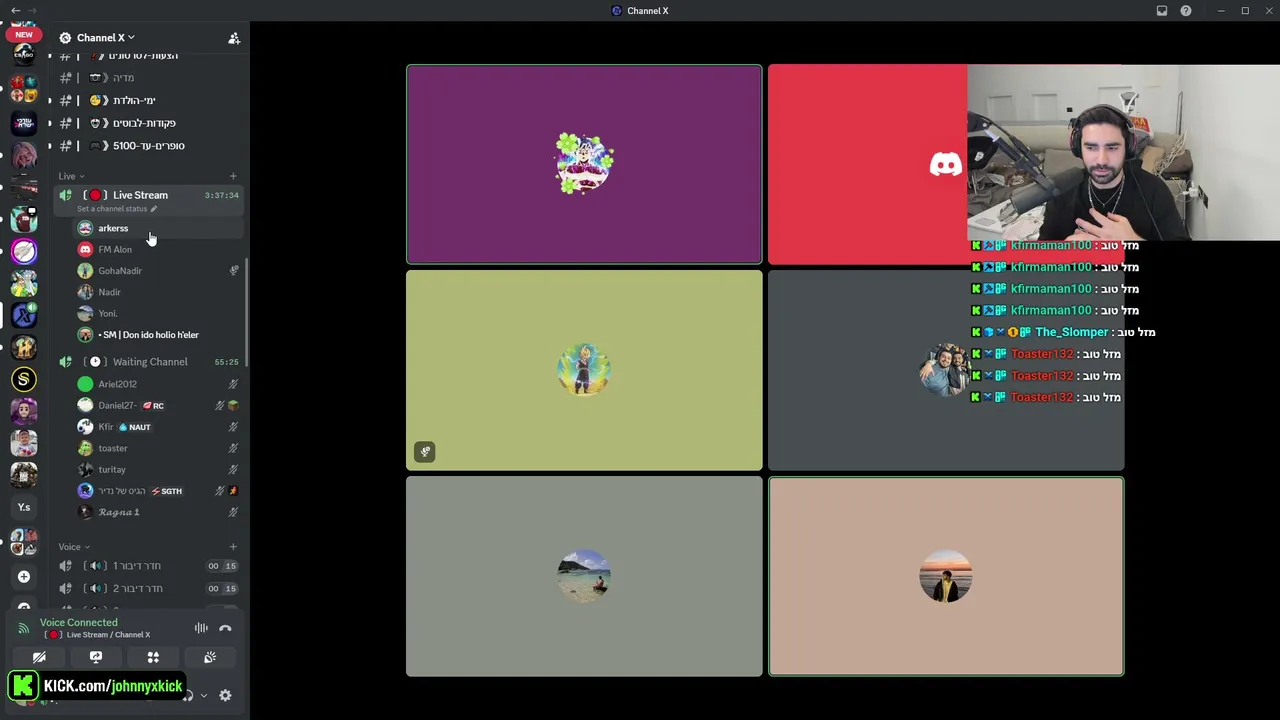Open the audio device dropdown arrow beside settings gear
Image resolution: width=1280 pixels, height=720 pixels.
tap(204, 696)
